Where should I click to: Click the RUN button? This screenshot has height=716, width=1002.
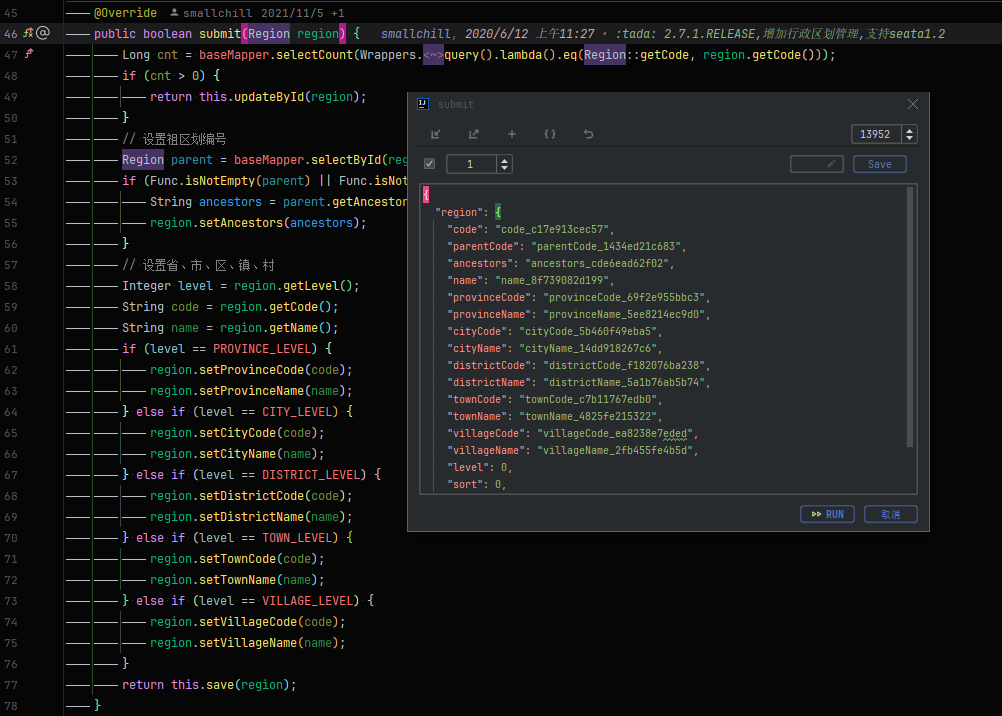click(x=828, y=514)
